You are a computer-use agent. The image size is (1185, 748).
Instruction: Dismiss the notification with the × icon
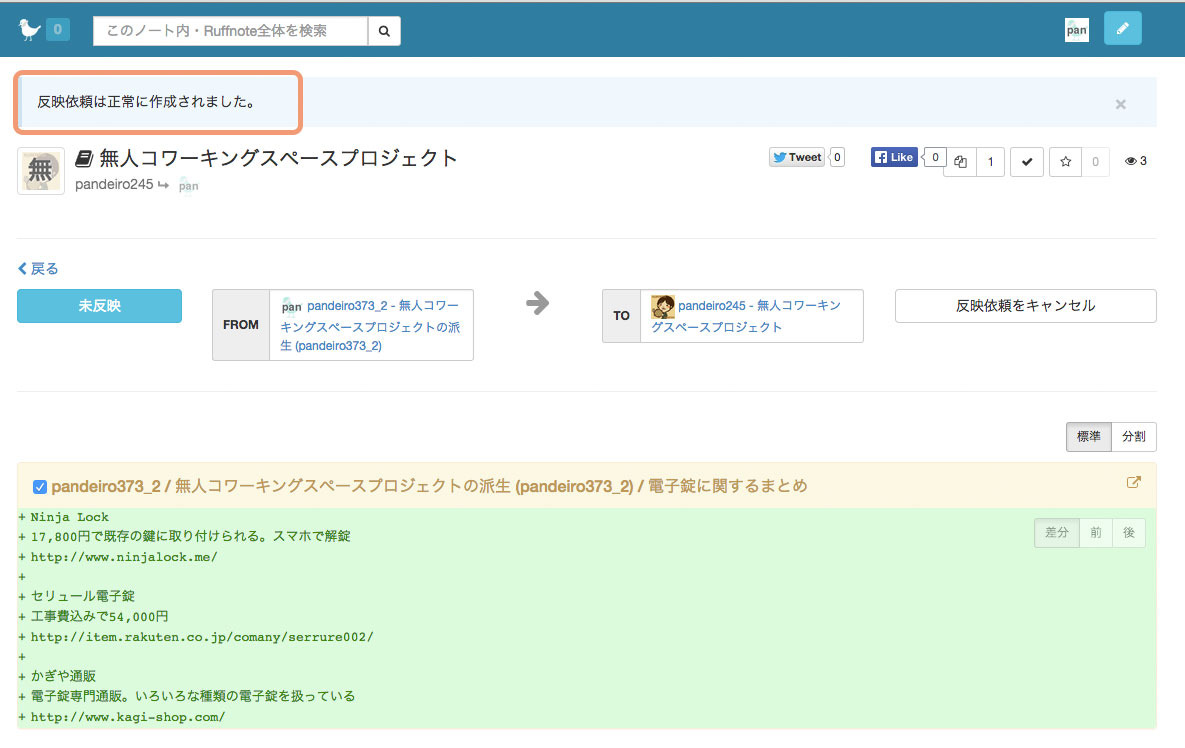(x=1120, y=104)
